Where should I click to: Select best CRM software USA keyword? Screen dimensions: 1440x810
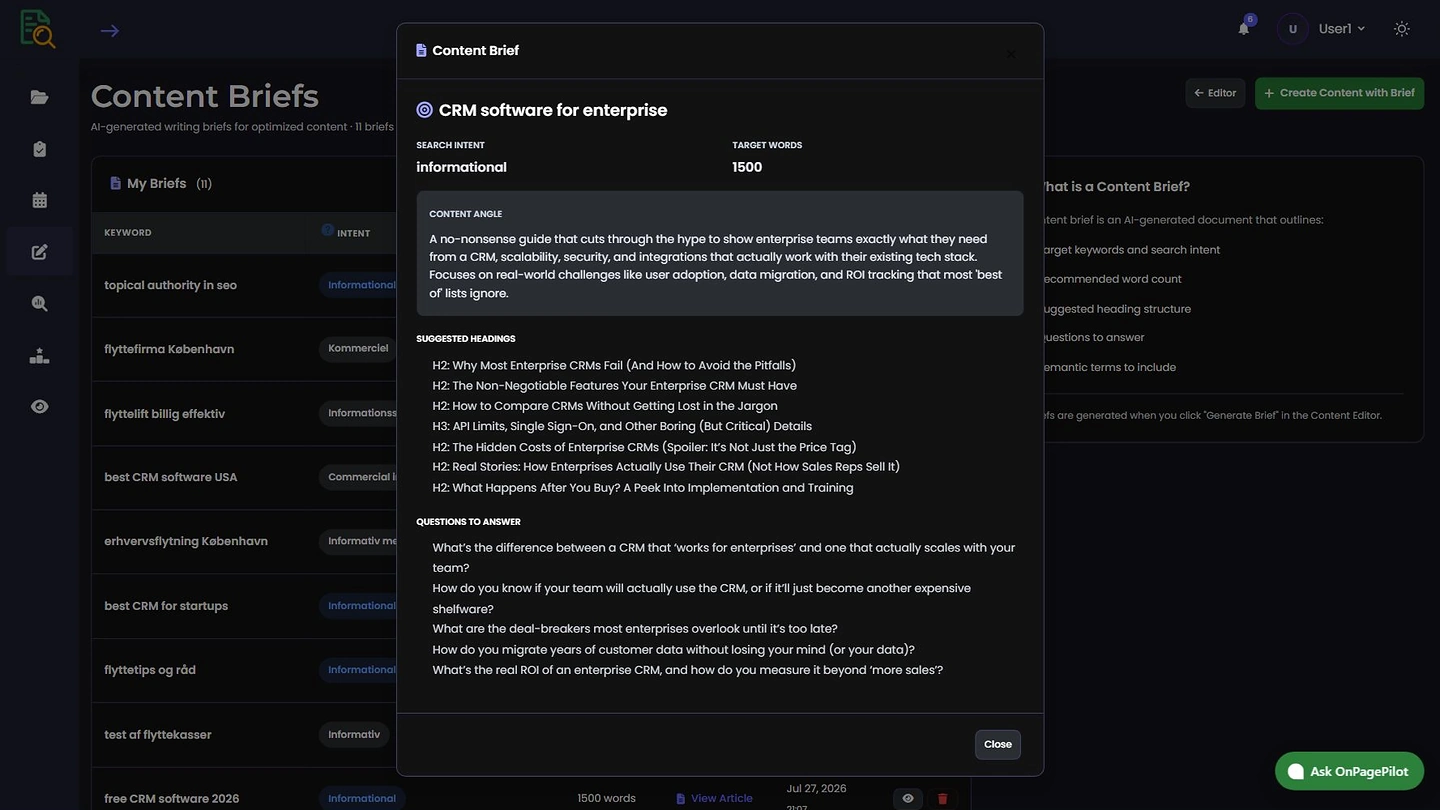click(x=171, y=477)
